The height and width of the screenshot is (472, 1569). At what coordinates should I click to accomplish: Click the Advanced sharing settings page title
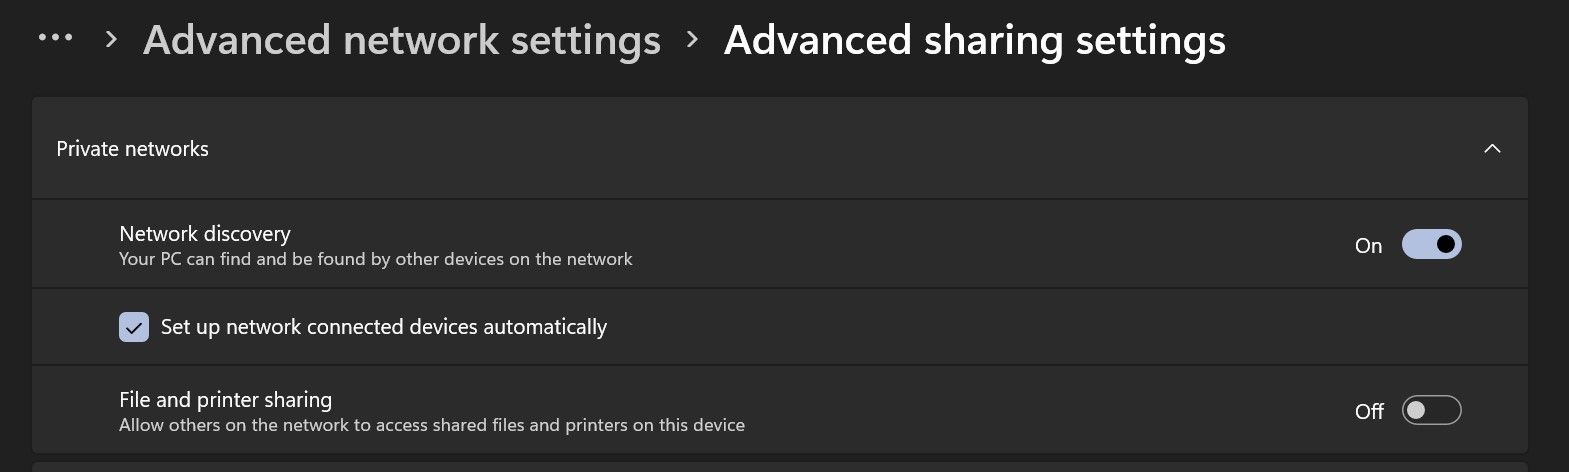tap(974, 40)
